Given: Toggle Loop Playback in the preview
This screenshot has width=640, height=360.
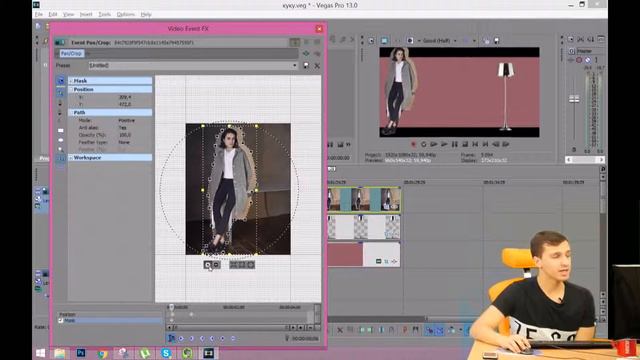Looking at the screenshot, I should 423,144.
